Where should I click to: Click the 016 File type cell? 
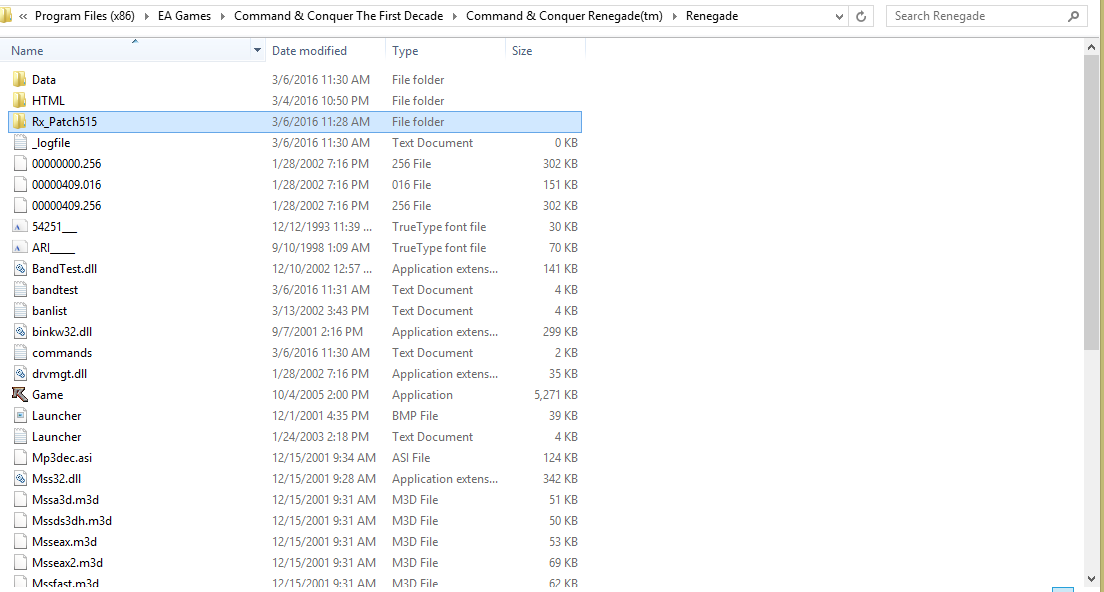coord(412,185)
